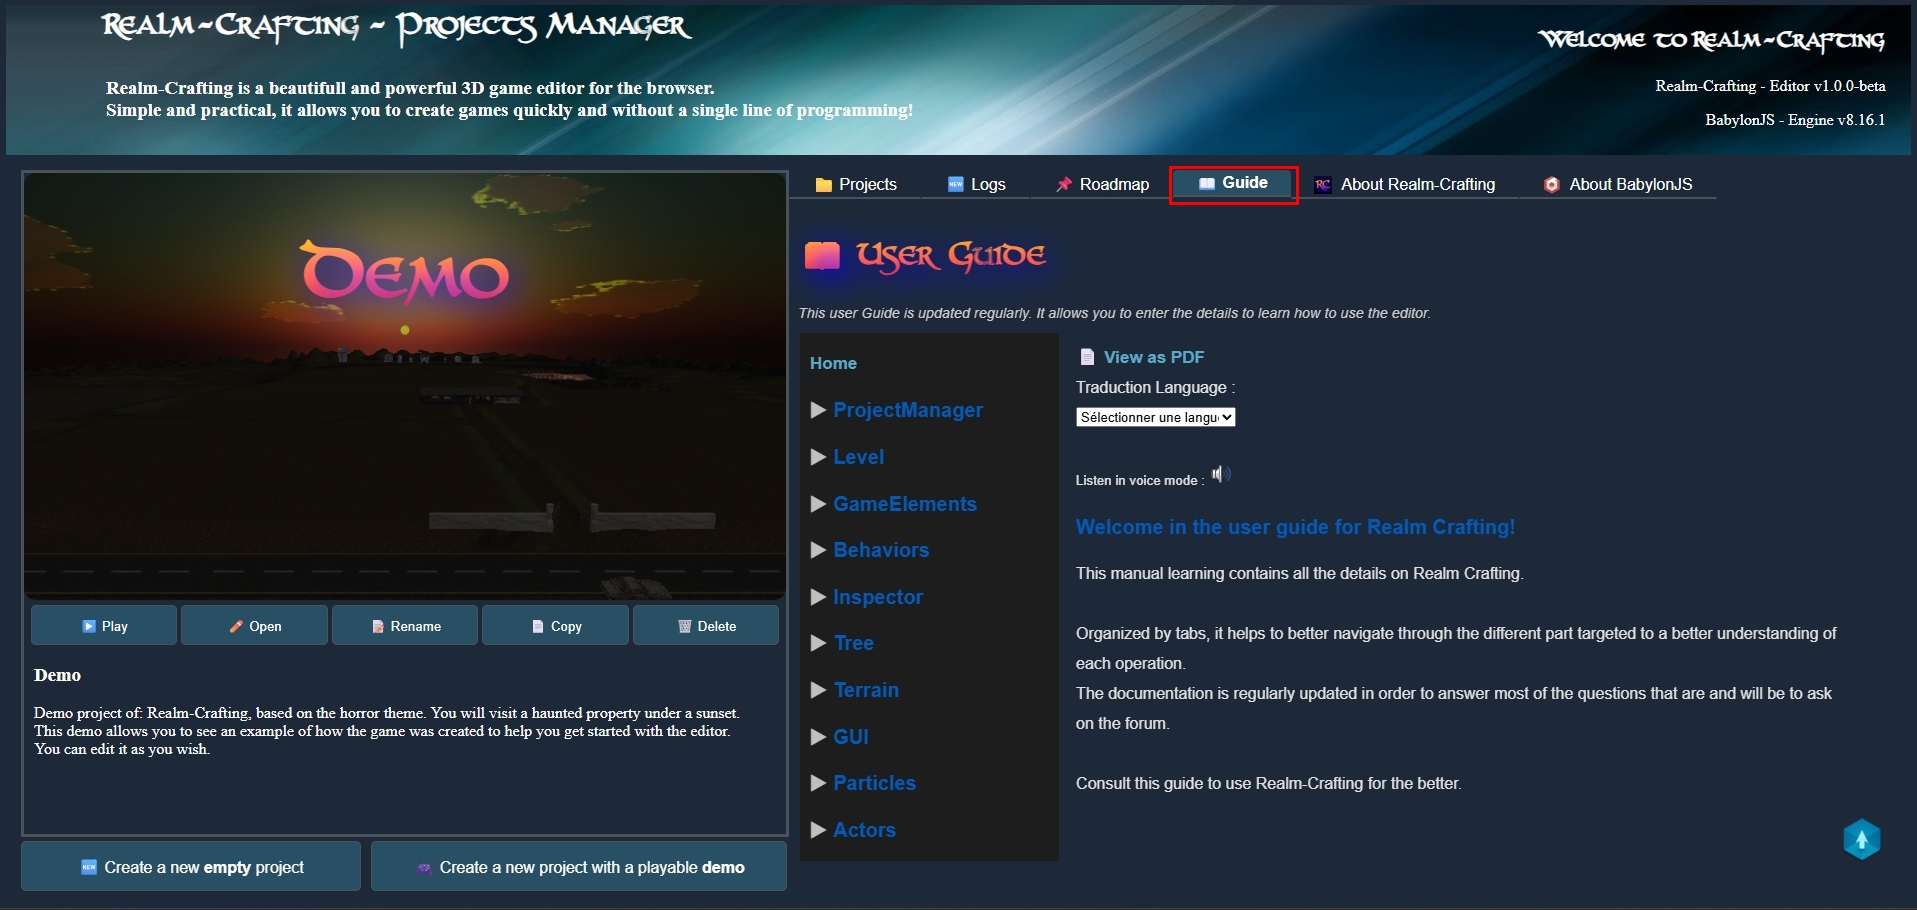Image resolution: width=1917 pixels, height=910 pixels.
Task: Click the 'Demo' project name heading
Action: pyautogui.click(x=57, y=675)
